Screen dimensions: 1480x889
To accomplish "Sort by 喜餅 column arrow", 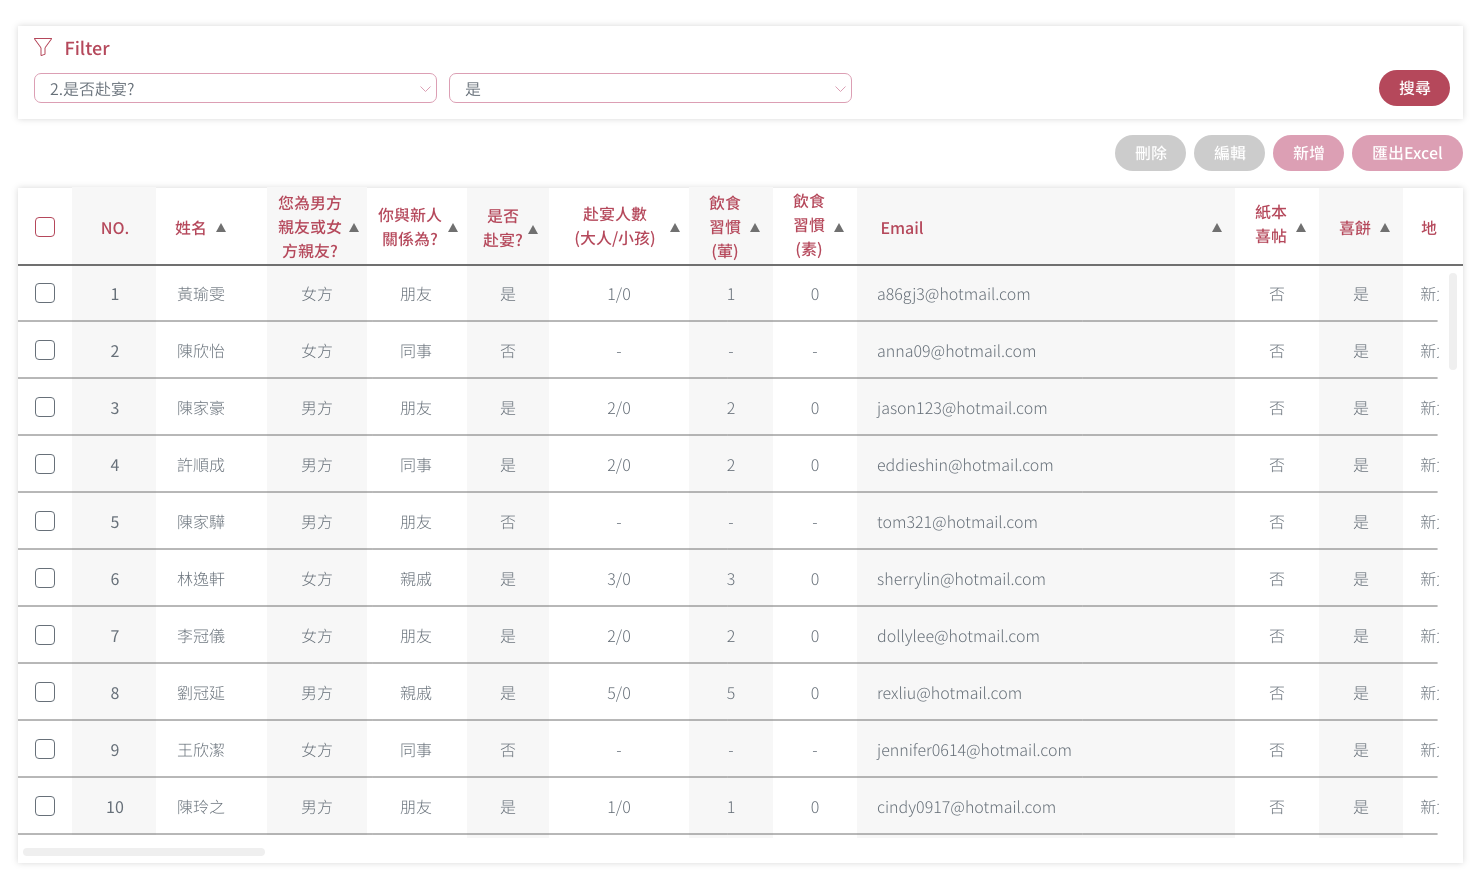I will (x=1385, y=228).
